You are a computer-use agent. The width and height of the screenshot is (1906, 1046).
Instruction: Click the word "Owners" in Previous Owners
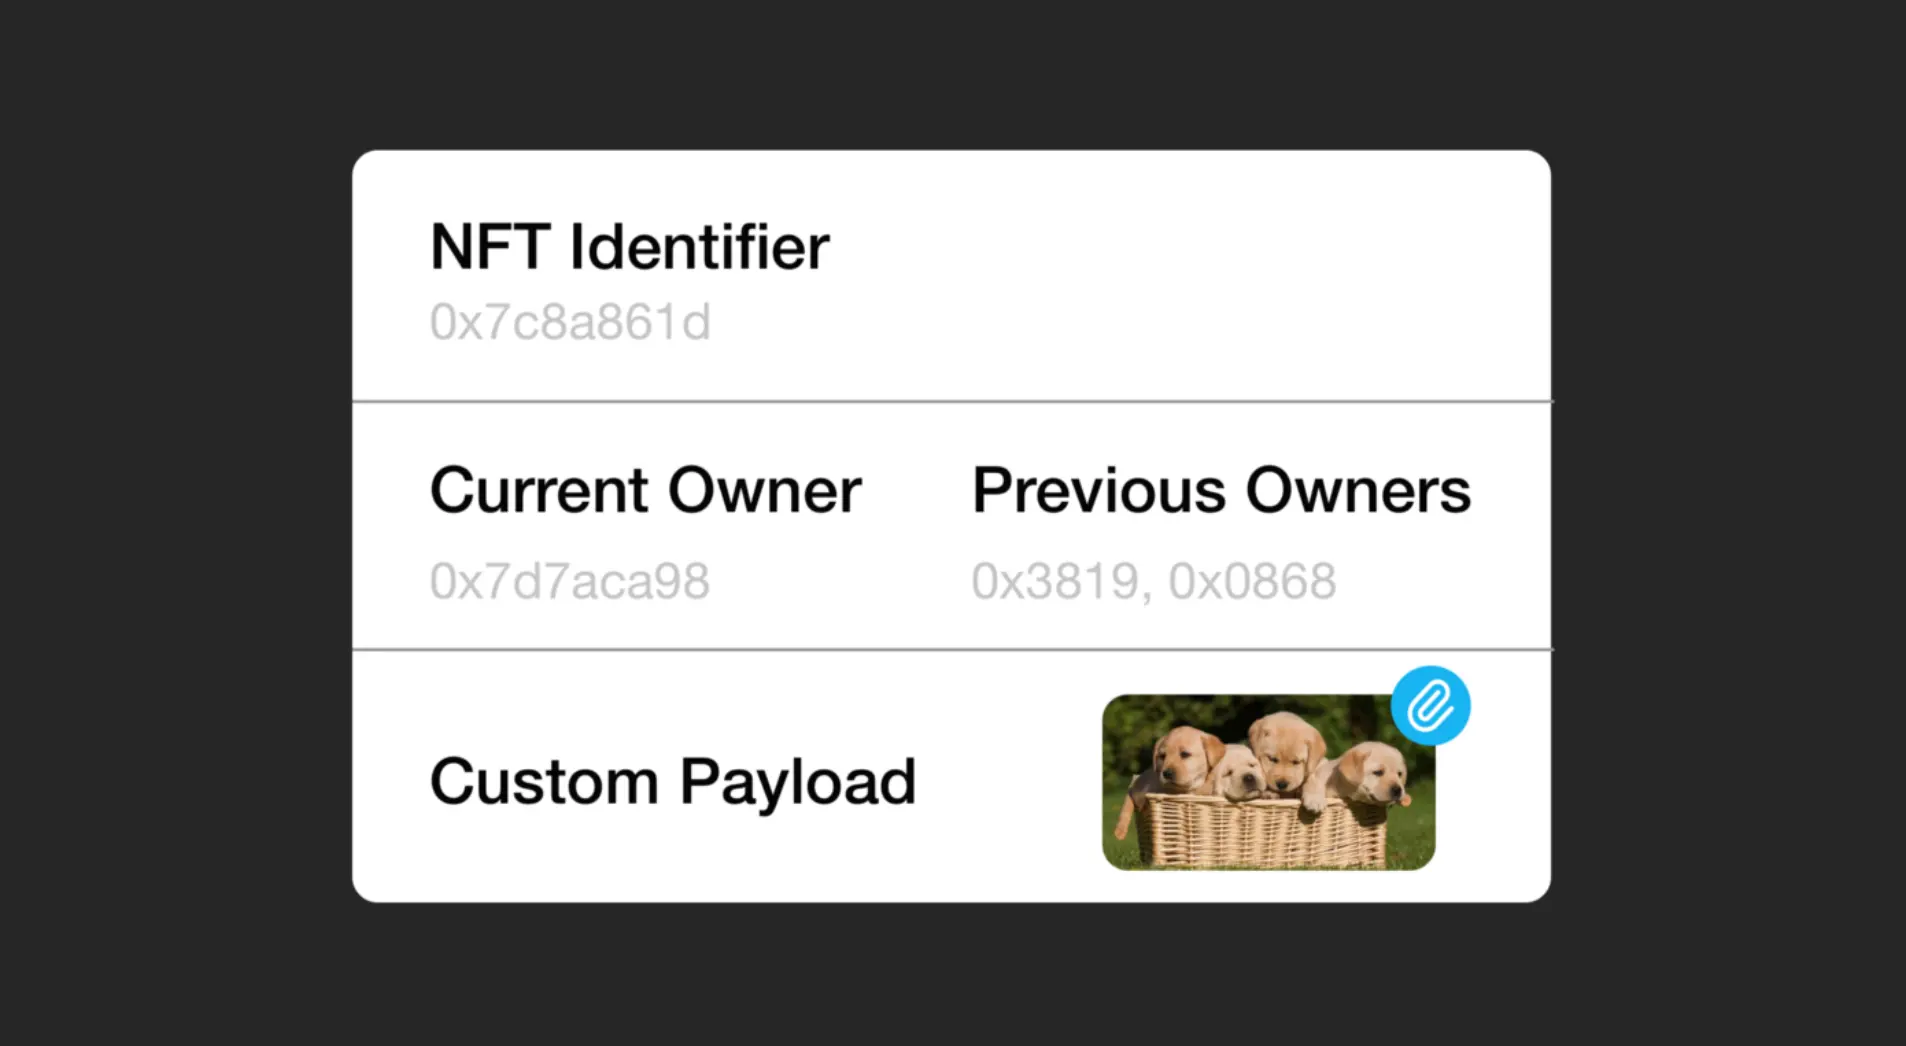coord(1357,491)
